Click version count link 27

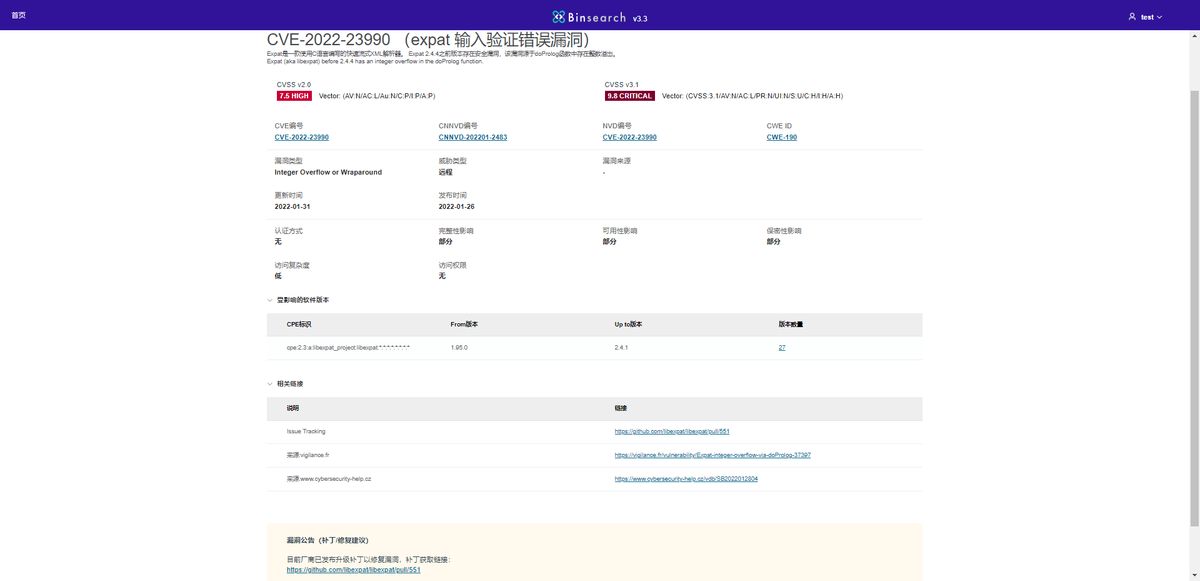(x=782, y=347)
